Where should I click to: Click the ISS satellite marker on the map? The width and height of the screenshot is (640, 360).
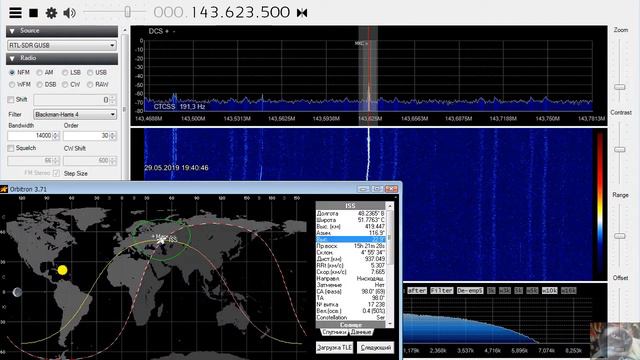(162, 241)
